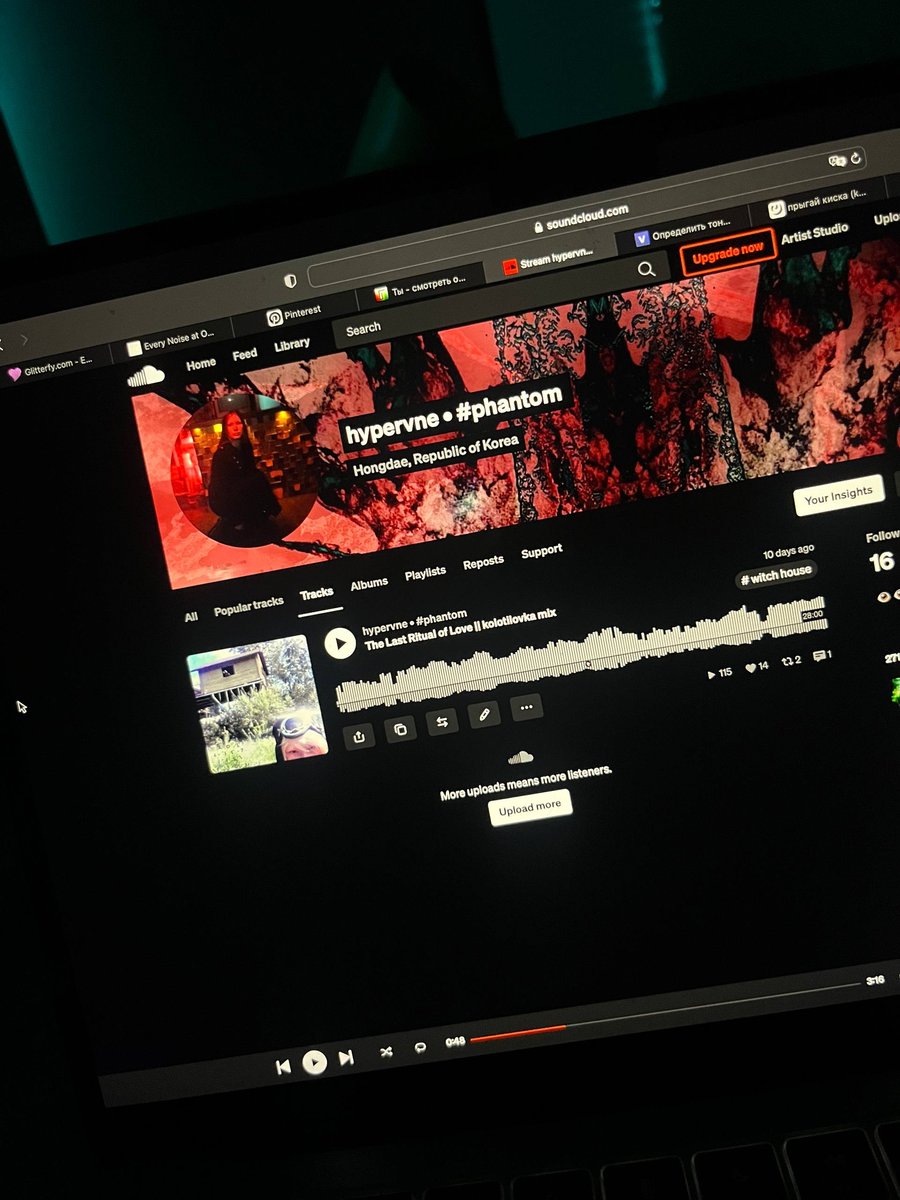Open the Library navigation item
The width and height of the screenshot is (900, 1200).
[292, 345]
